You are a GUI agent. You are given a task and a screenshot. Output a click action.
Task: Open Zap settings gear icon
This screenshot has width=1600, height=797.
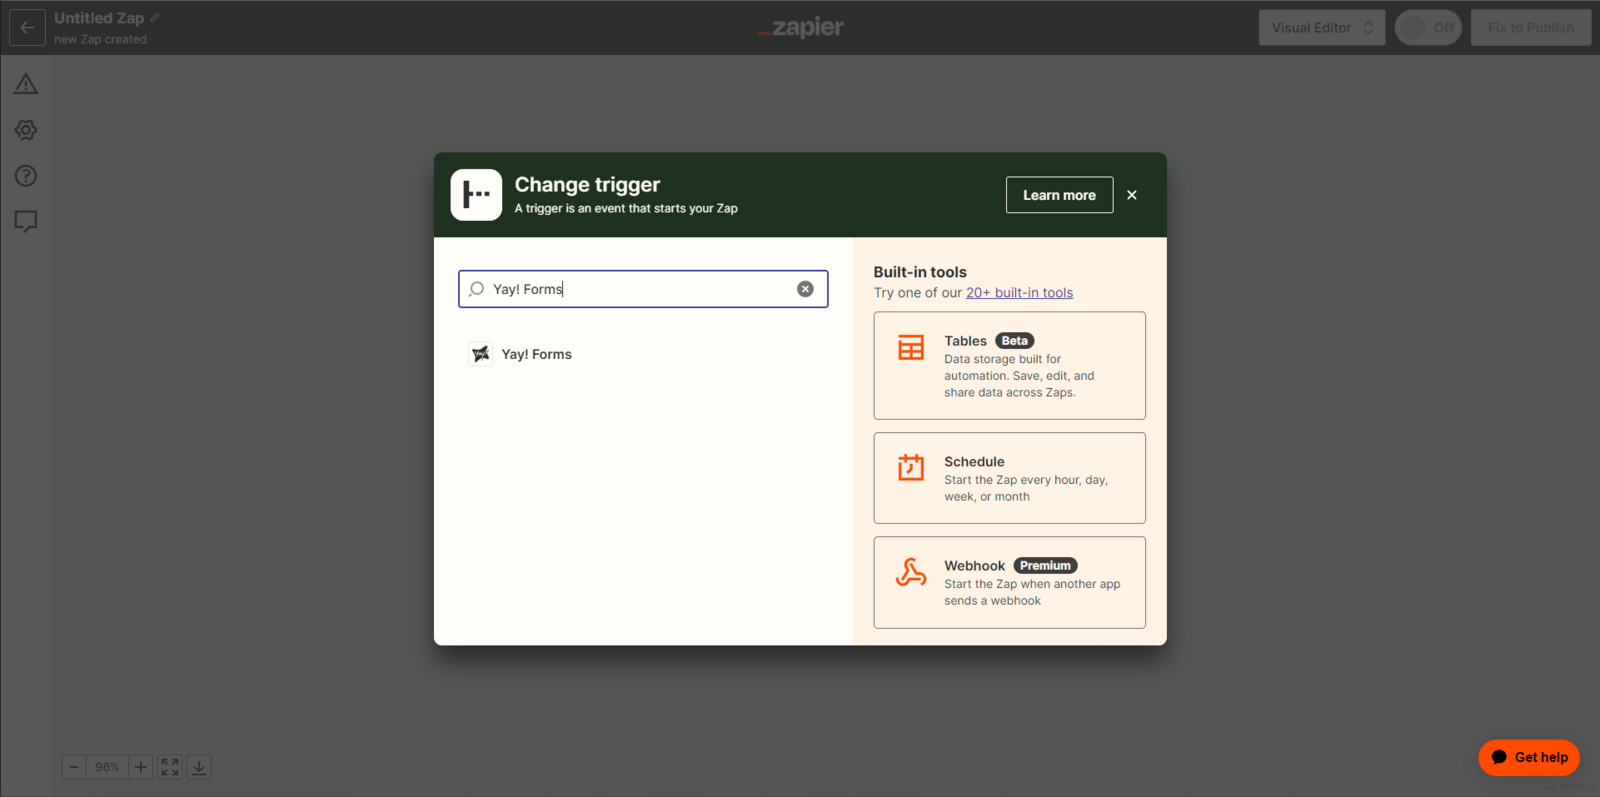(x=26, y=130)
